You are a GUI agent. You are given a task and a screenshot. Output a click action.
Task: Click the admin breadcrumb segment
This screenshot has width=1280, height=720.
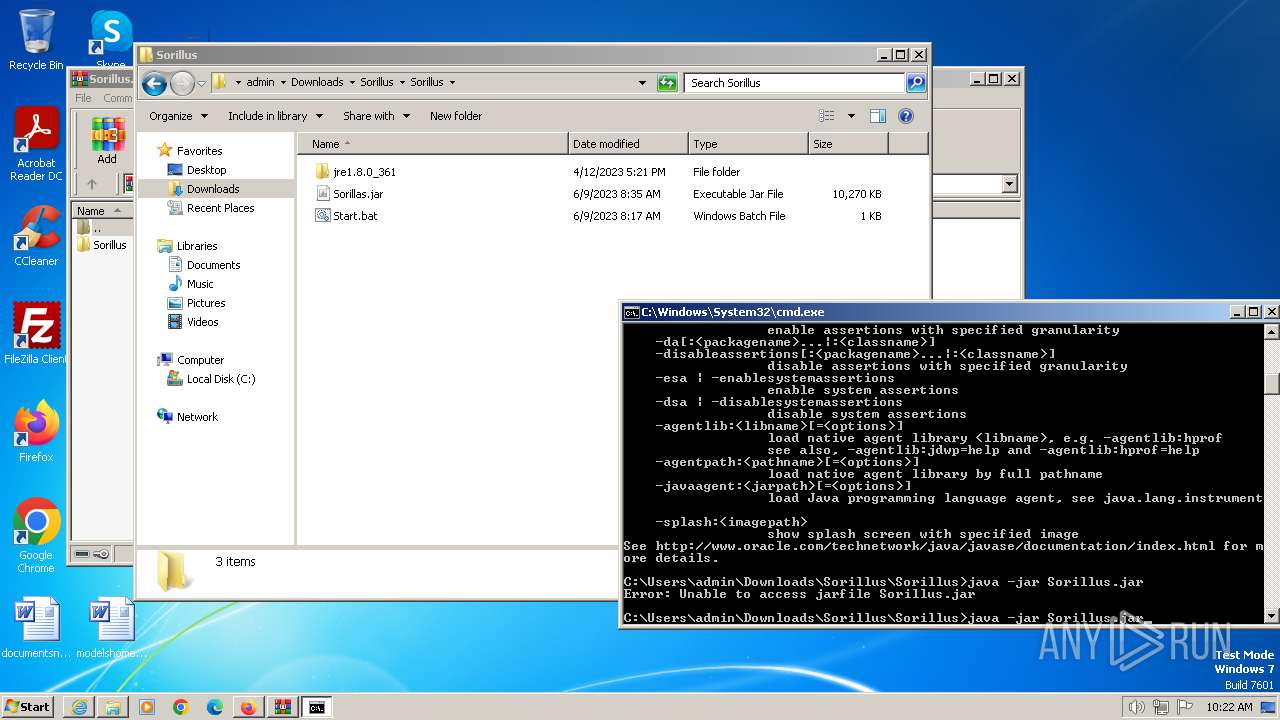[260, 83]
